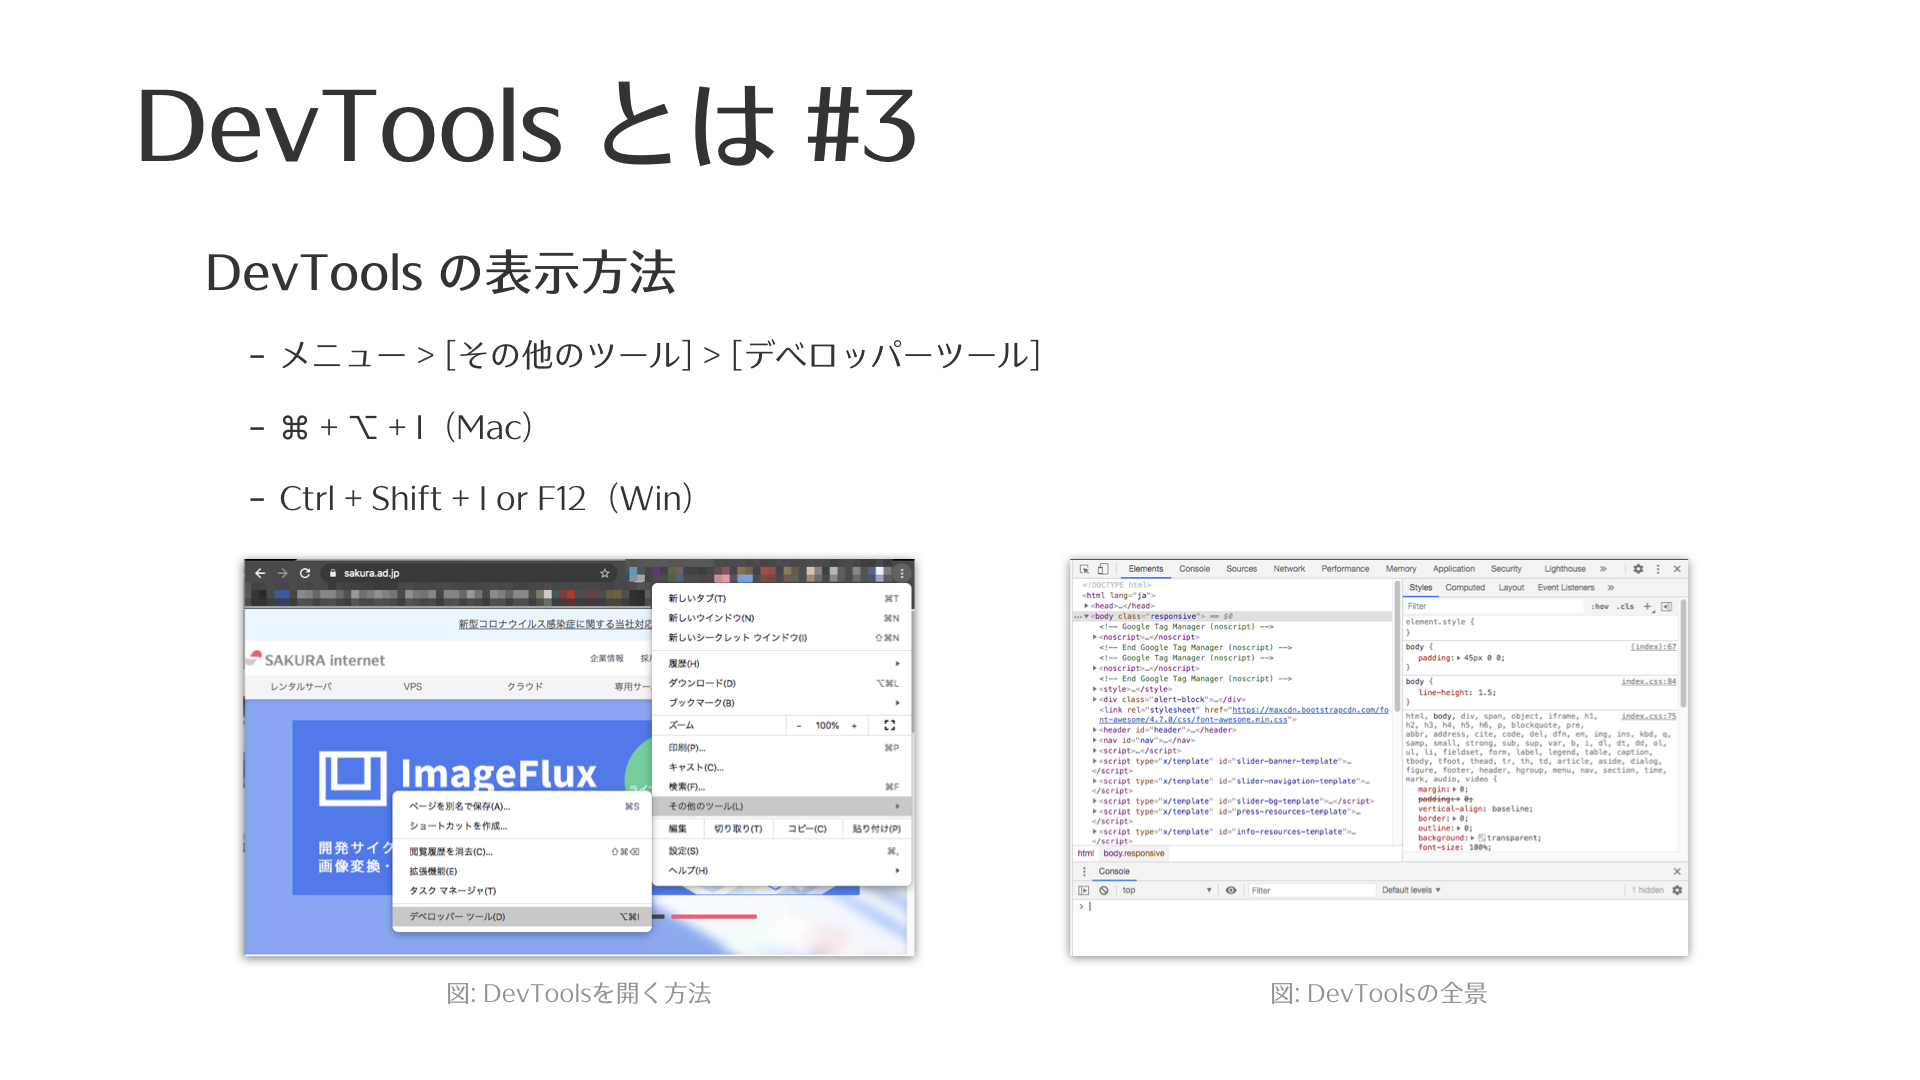This screenshot has height=1080, width=1920.
Task: Switch to the Network tab
Action: point(1289,569)
